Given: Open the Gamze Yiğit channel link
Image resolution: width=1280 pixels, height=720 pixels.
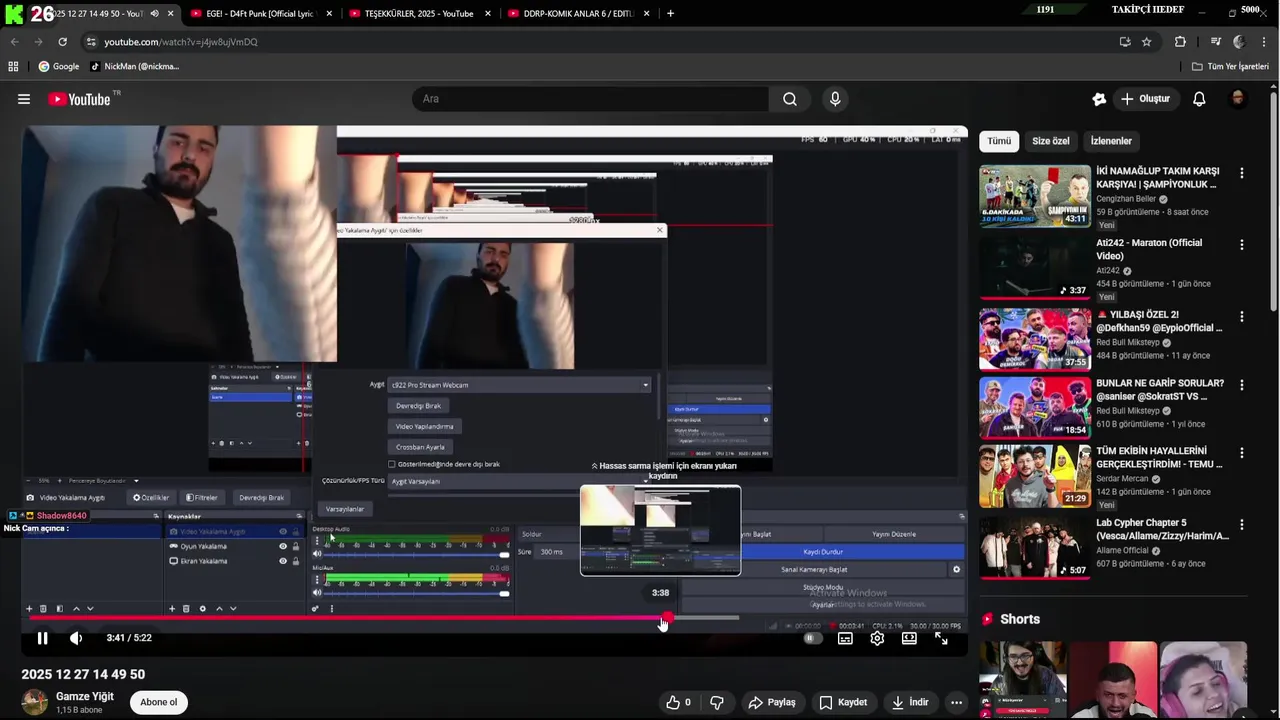Looking at the screenshot, I should (x=85, y=696).
